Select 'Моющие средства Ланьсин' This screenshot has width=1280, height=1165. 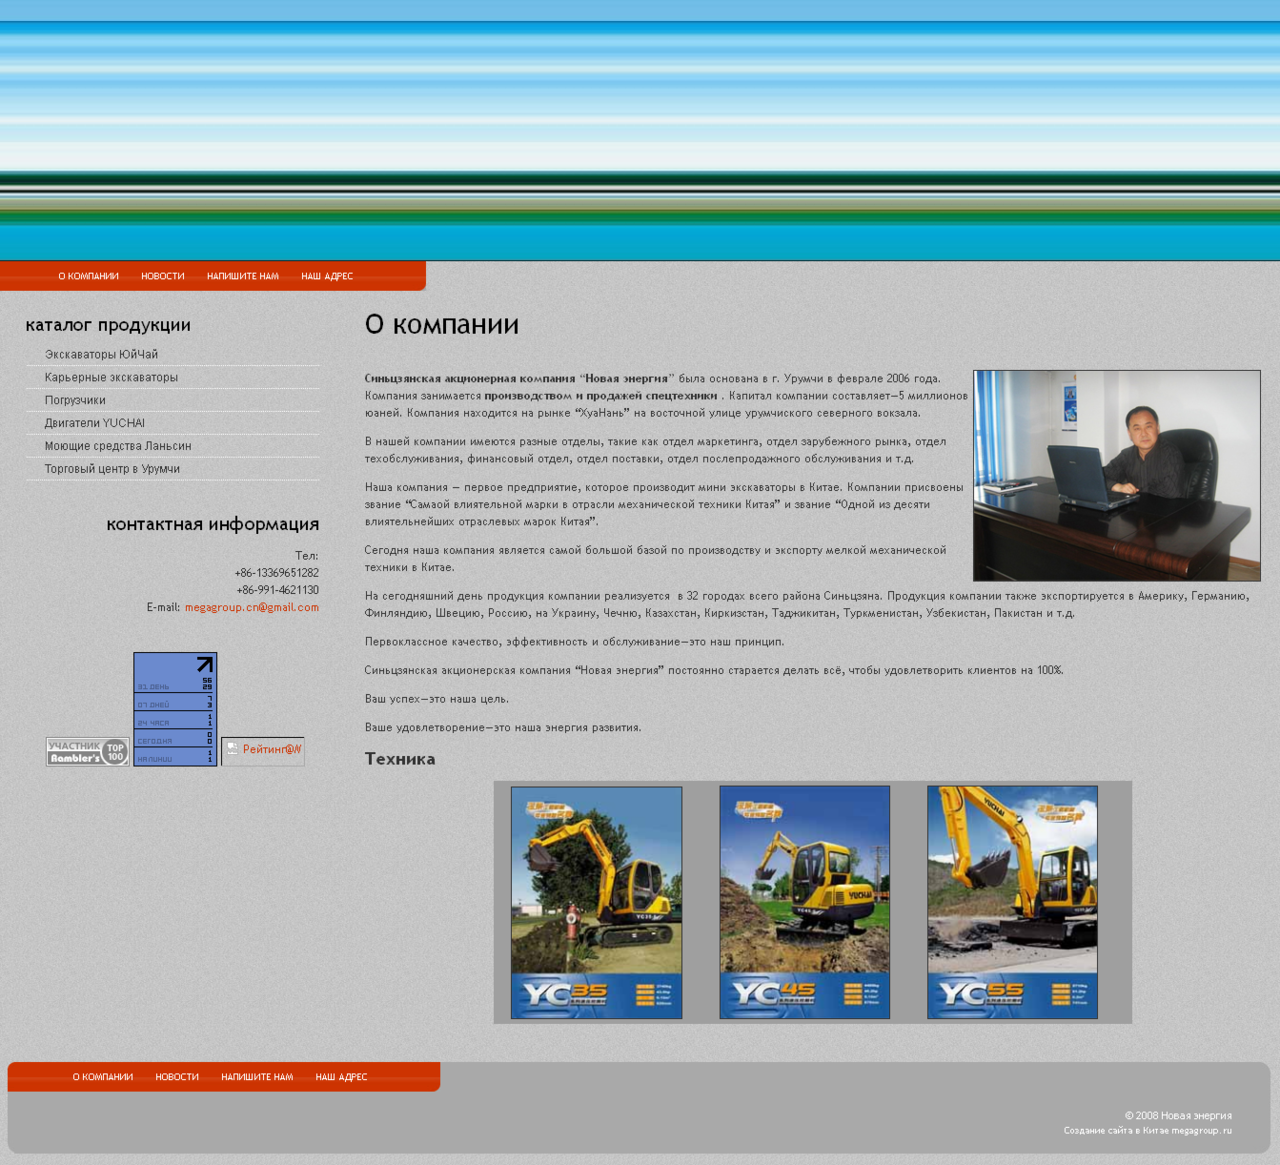(118, 446)
